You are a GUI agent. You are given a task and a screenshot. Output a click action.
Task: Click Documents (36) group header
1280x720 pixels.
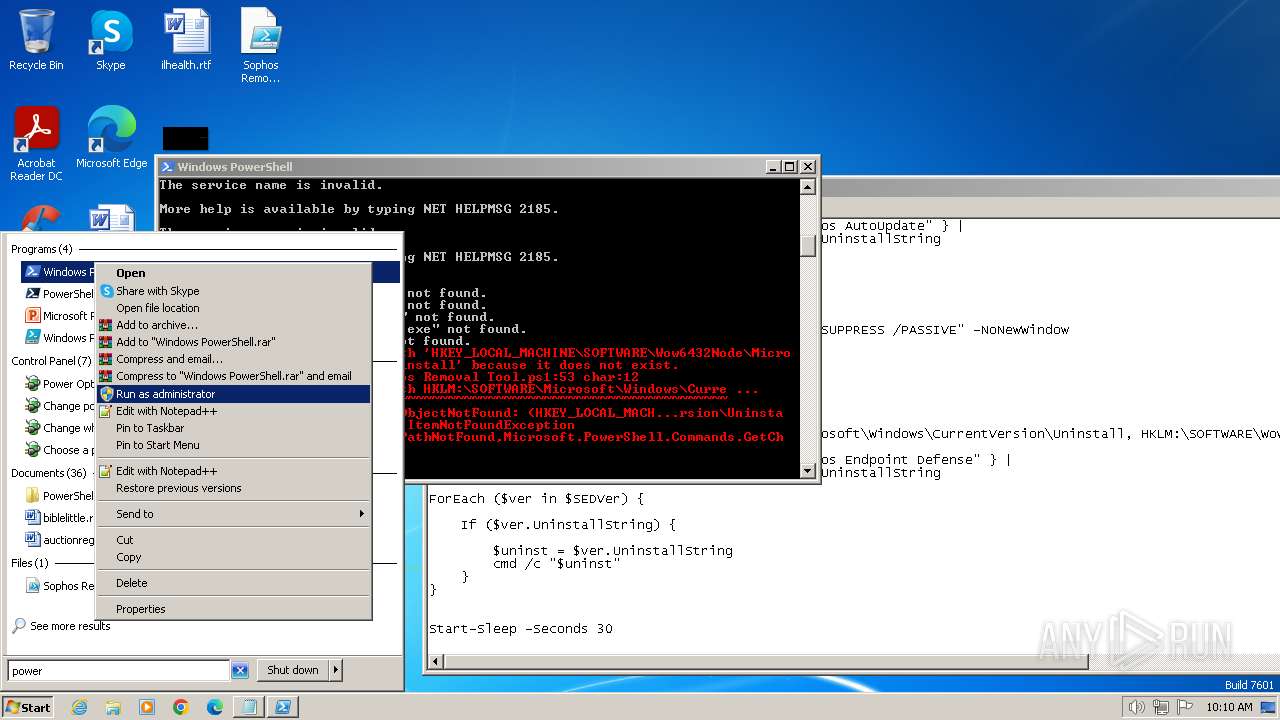[49, 473]
